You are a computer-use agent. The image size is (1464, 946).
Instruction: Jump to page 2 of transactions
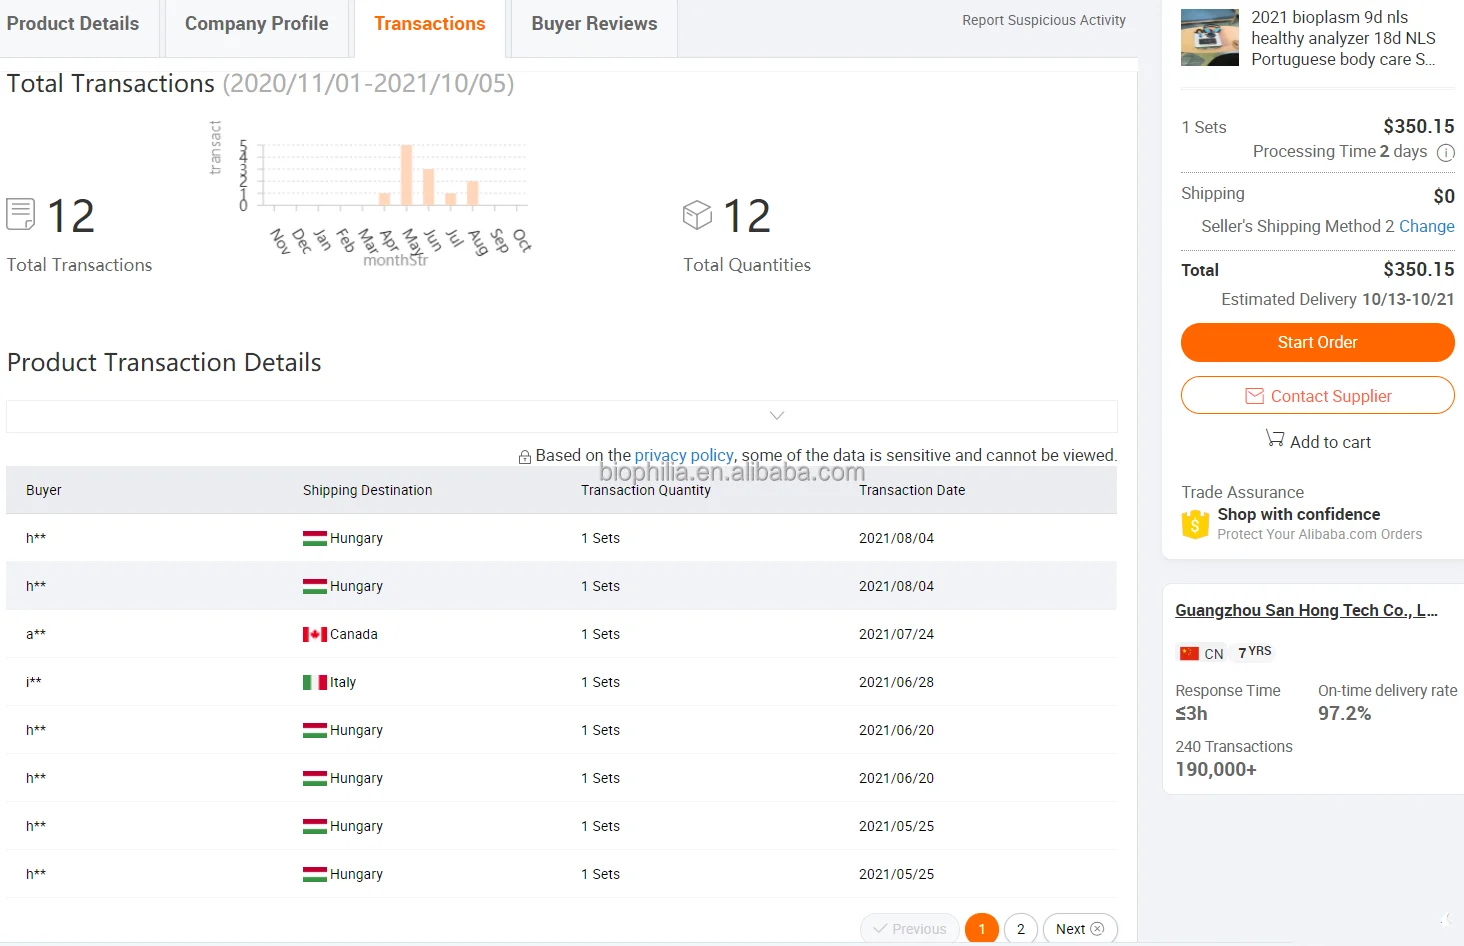(x=1020, y=929)
